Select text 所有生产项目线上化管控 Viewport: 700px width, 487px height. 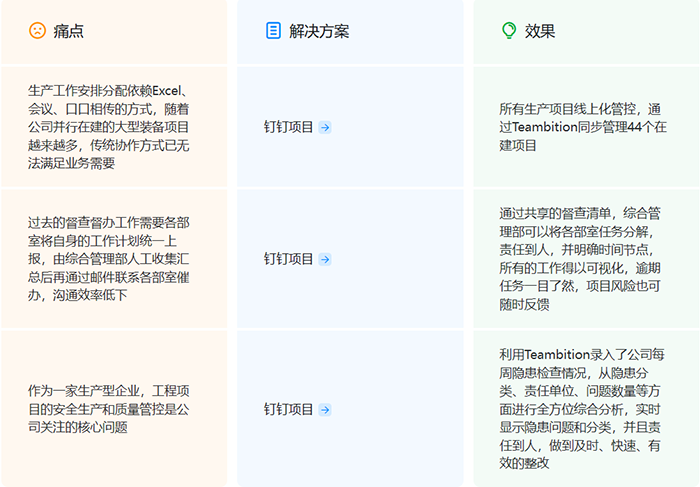pyautogui.click(x=567, y=109)
